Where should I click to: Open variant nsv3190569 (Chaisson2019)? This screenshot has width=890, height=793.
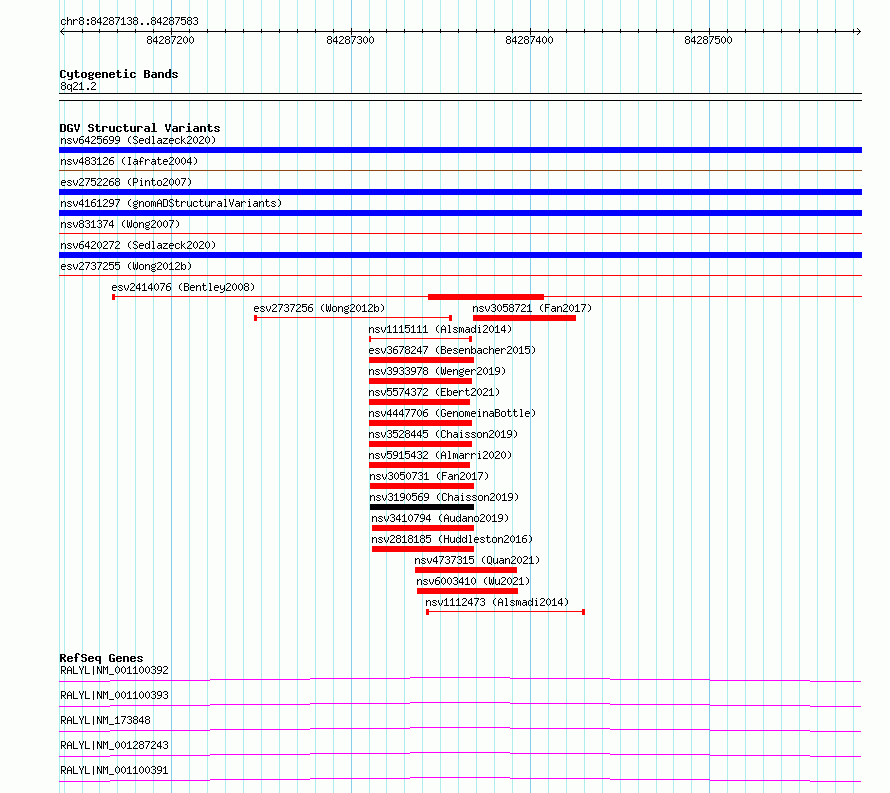coord(444,497)
